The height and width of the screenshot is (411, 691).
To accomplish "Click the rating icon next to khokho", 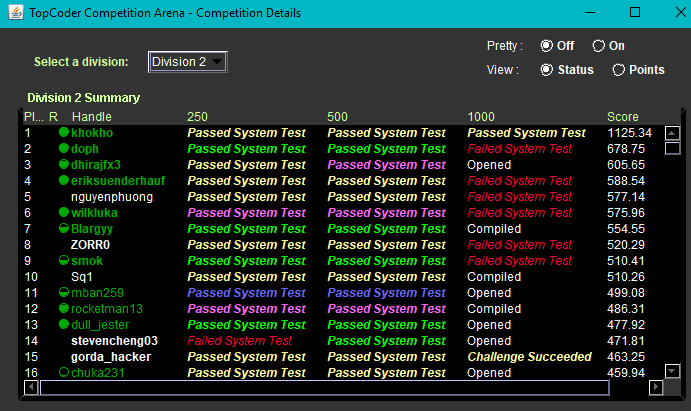I will pos(64,132).
